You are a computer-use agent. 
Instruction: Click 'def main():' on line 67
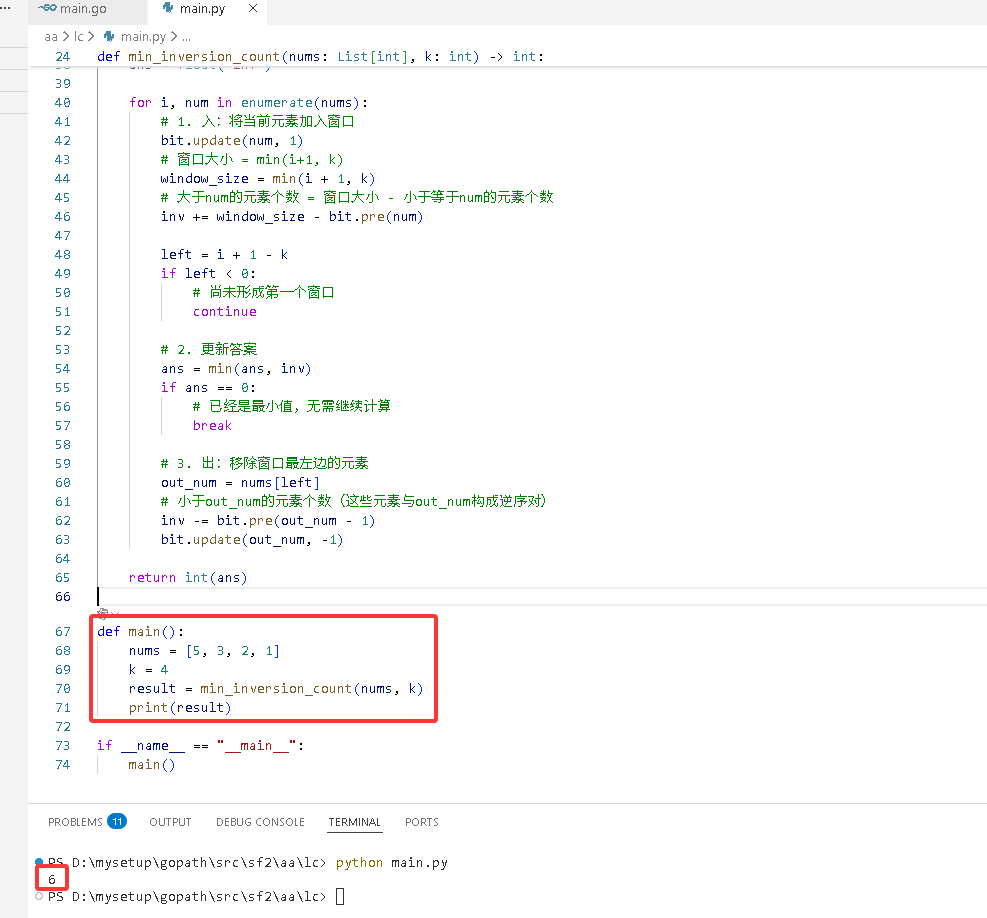[140, 632]
